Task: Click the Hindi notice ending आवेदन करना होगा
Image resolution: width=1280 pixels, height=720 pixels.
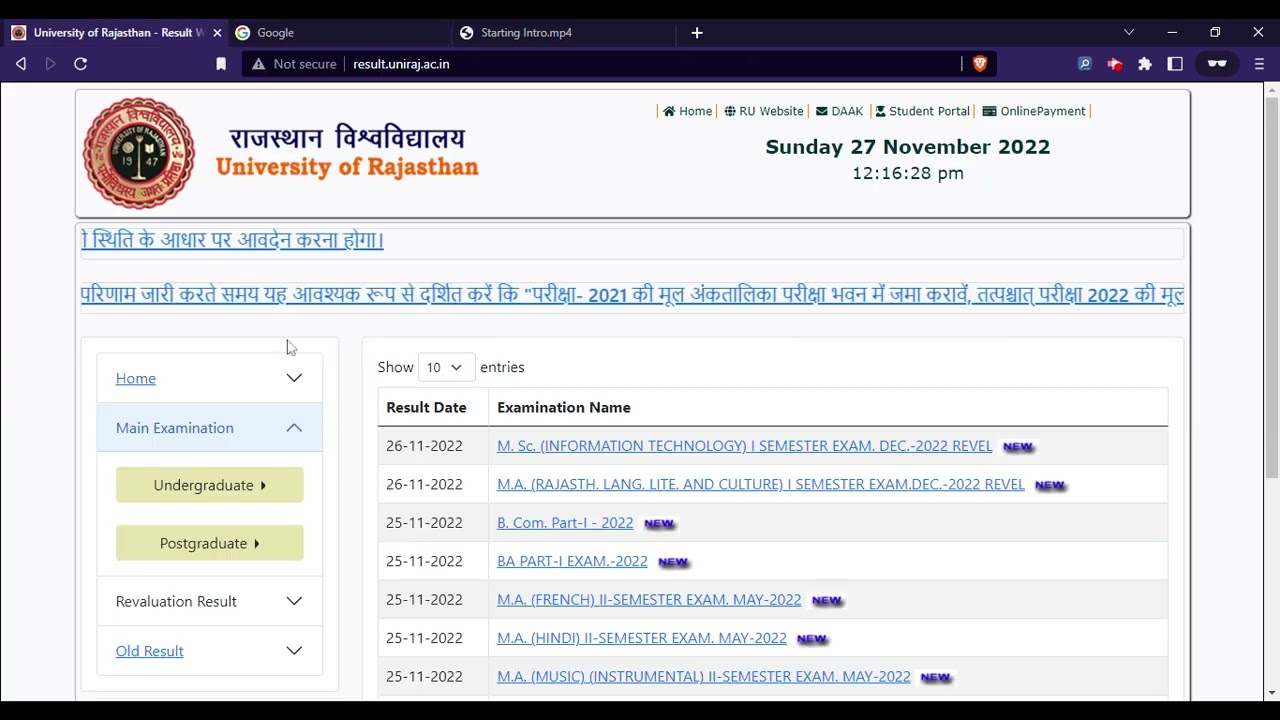Action: point(232,240)
